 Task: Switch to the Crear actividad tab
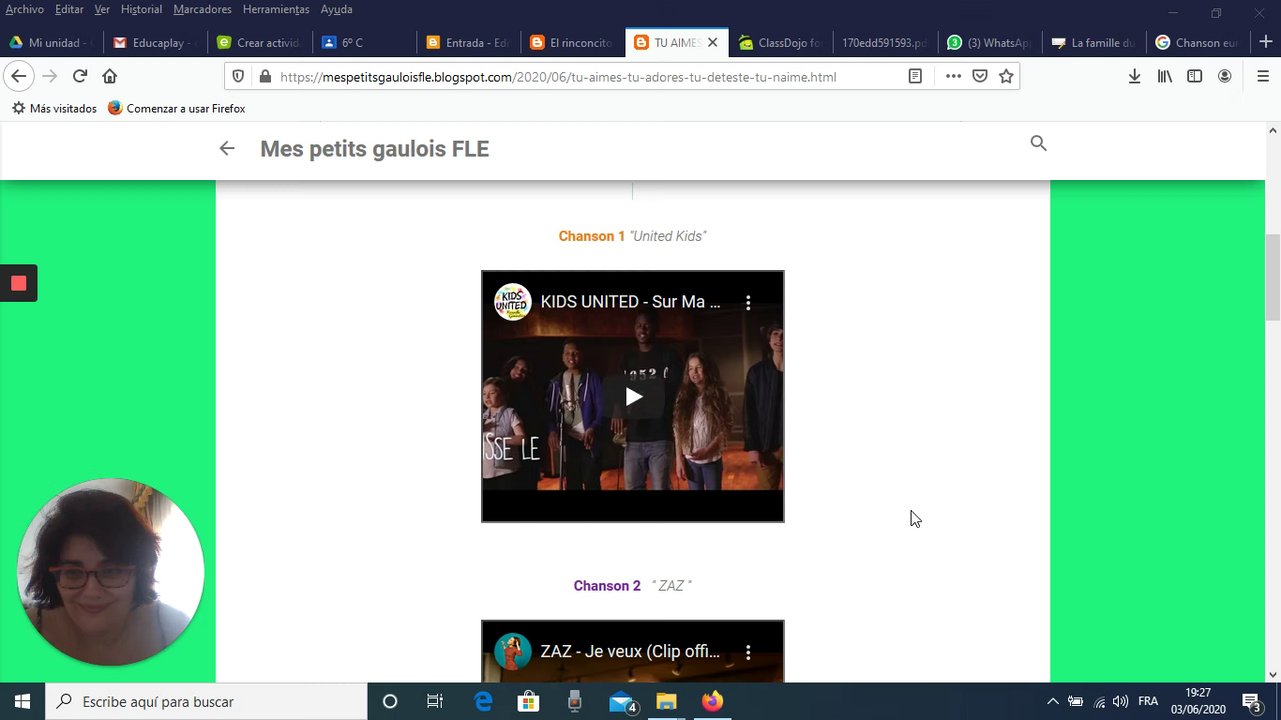[x=259, y=43]
